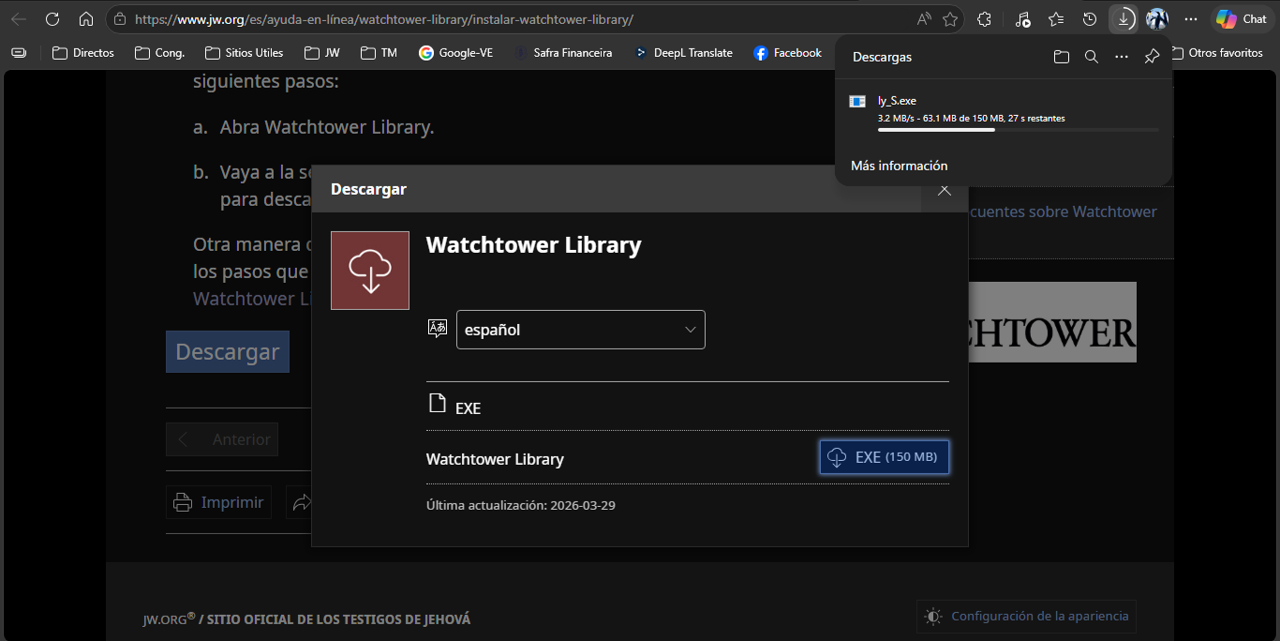Screen dimensions: 1280x641
Task: Open the DeepL Translate bookmark
Action: coord(684,52)
